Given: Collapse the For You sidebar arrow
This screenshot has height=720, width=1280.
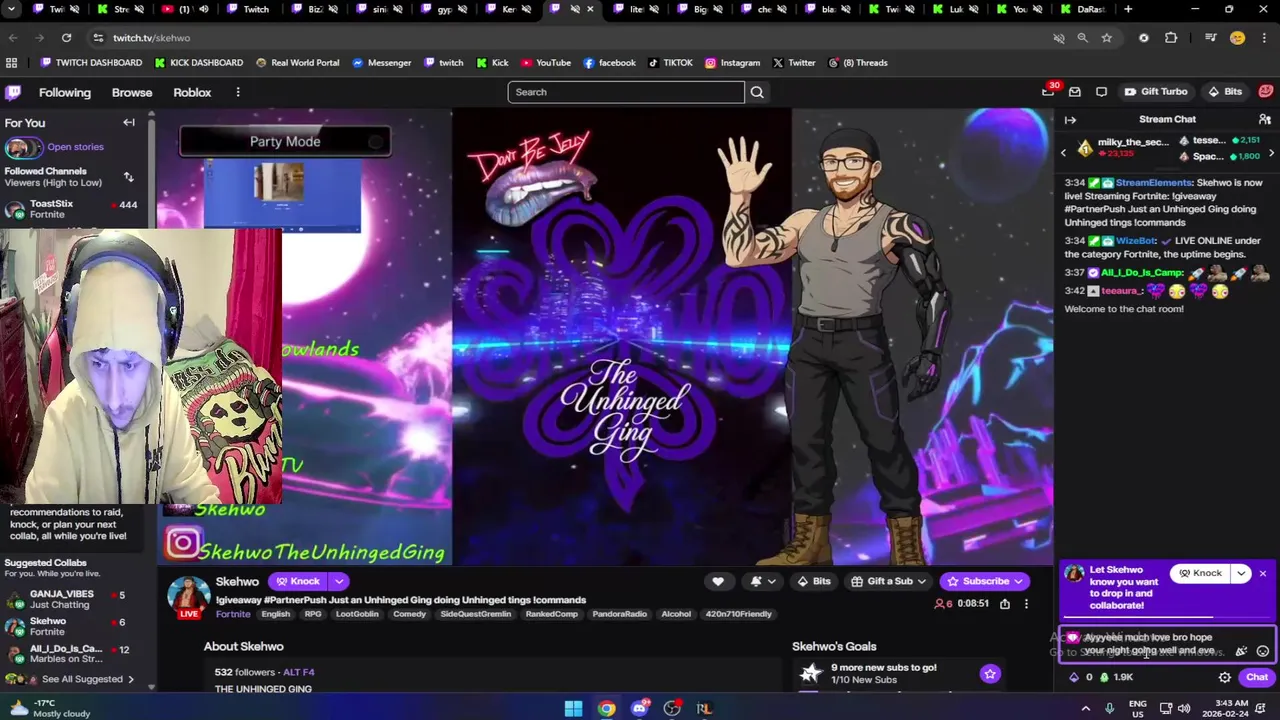Looking at the screenshot, I should click(129, 123).
